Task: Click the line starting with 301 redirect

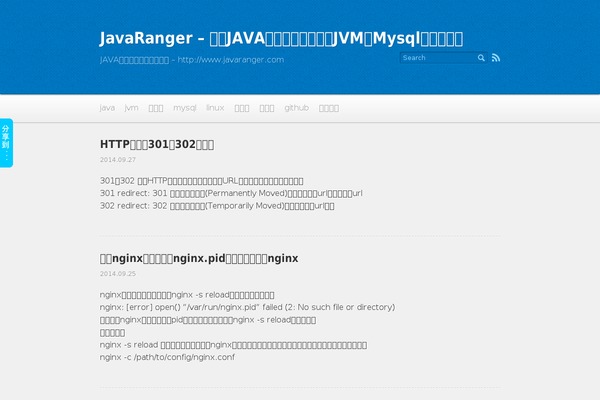Action: click(231, 193)
